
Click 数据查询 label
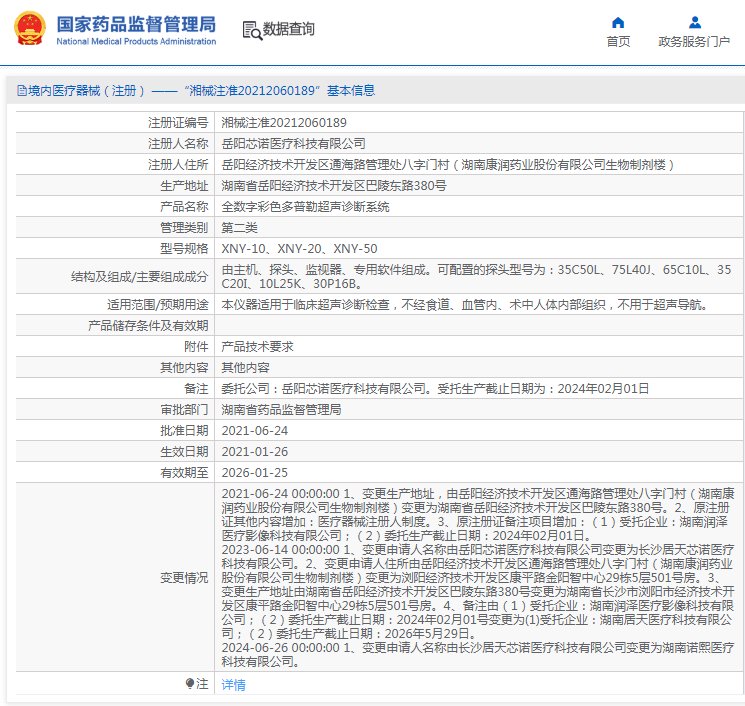(x=288, y=29)
